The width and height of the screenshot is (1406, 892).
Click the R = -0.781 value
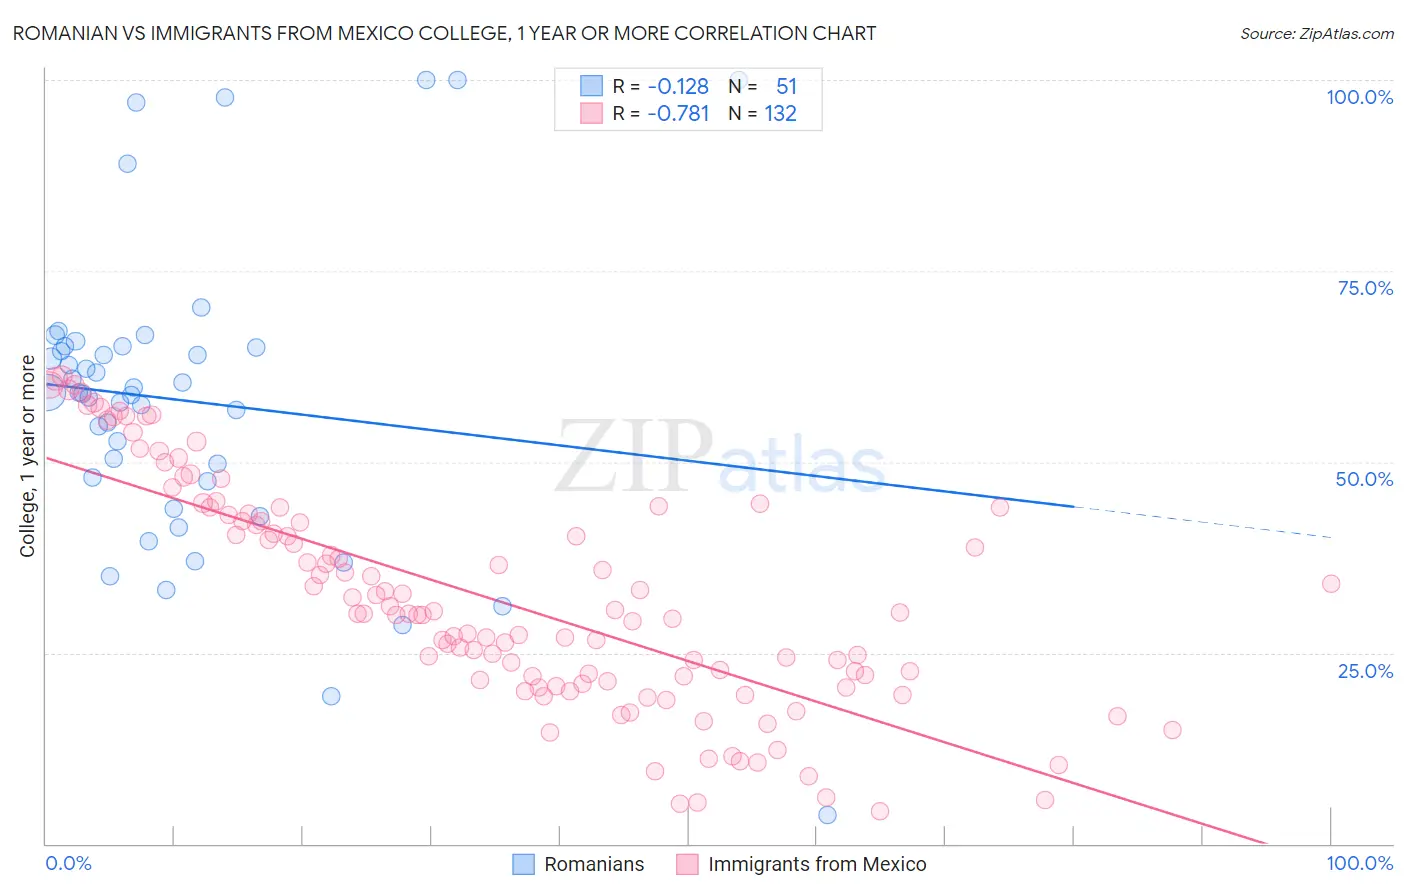tap(661, 113)
